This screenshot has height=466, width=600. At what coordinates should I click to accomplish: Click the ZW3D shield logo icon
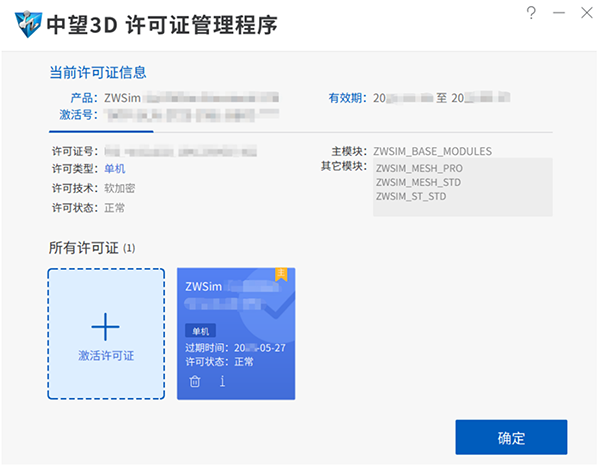[x=28, y=24]
